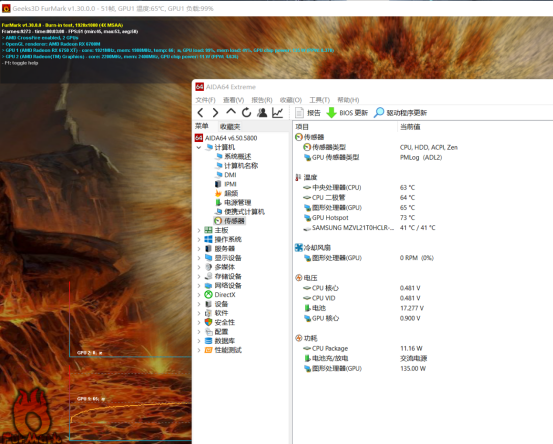
Task: Select 电源管理 in the tree
Action: click(x=237, y=202)
